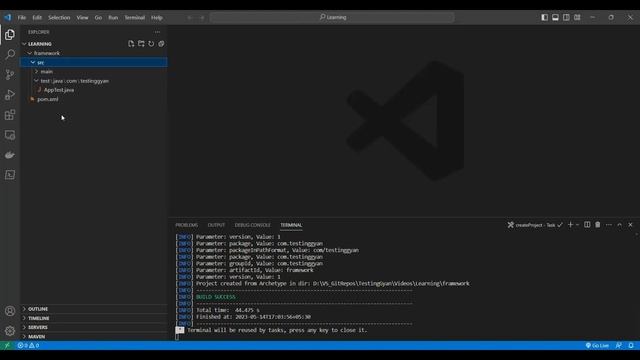Open the Source Control view
Screen dimensions: 640x360
pos(10,74)
